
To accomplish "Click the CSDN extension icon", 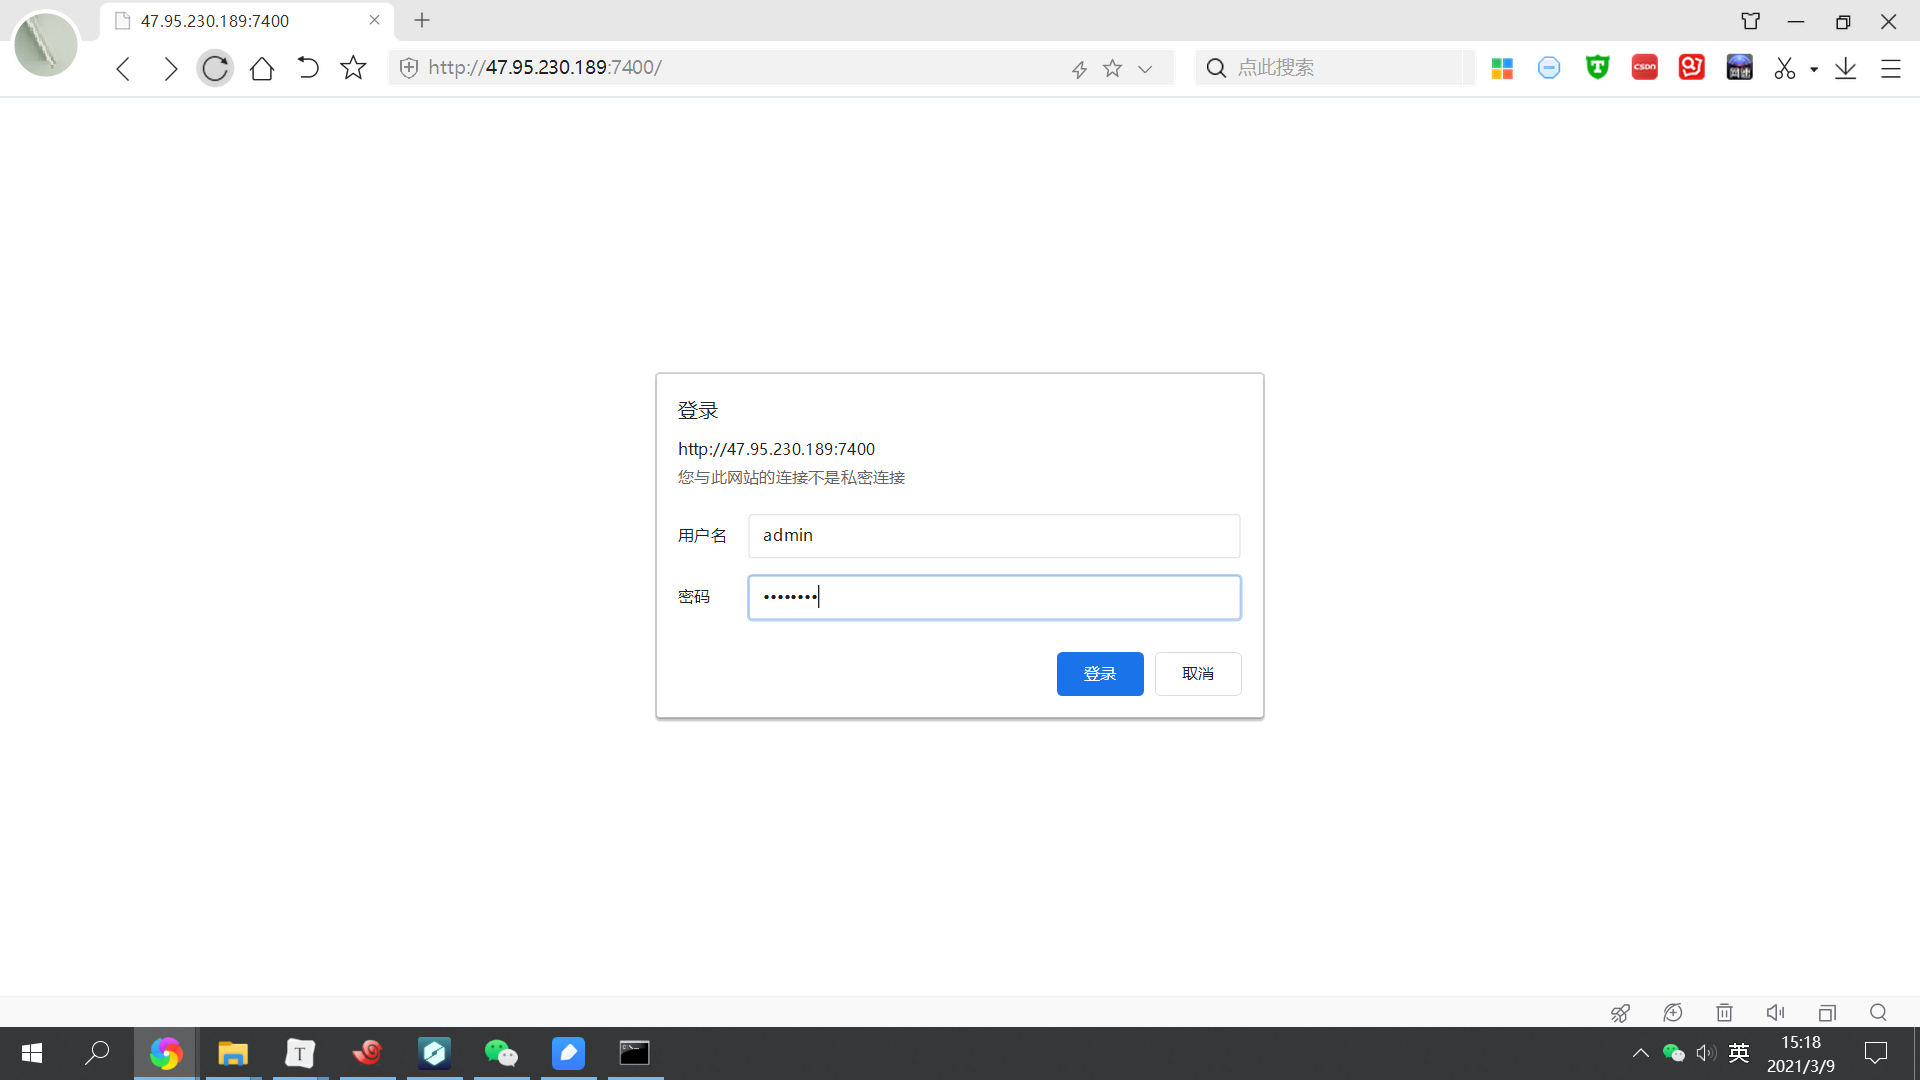I will 1644,67.
